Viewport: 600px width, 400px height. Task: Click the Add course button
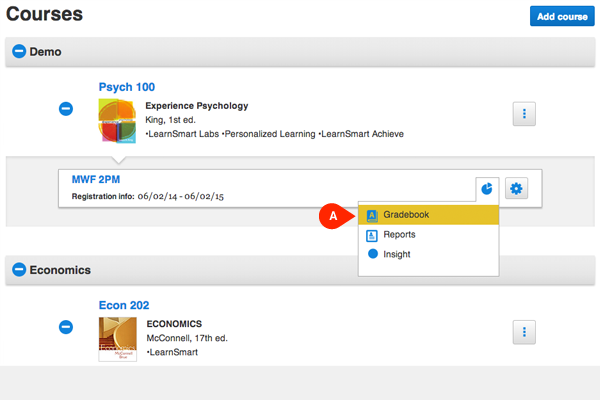560,17
